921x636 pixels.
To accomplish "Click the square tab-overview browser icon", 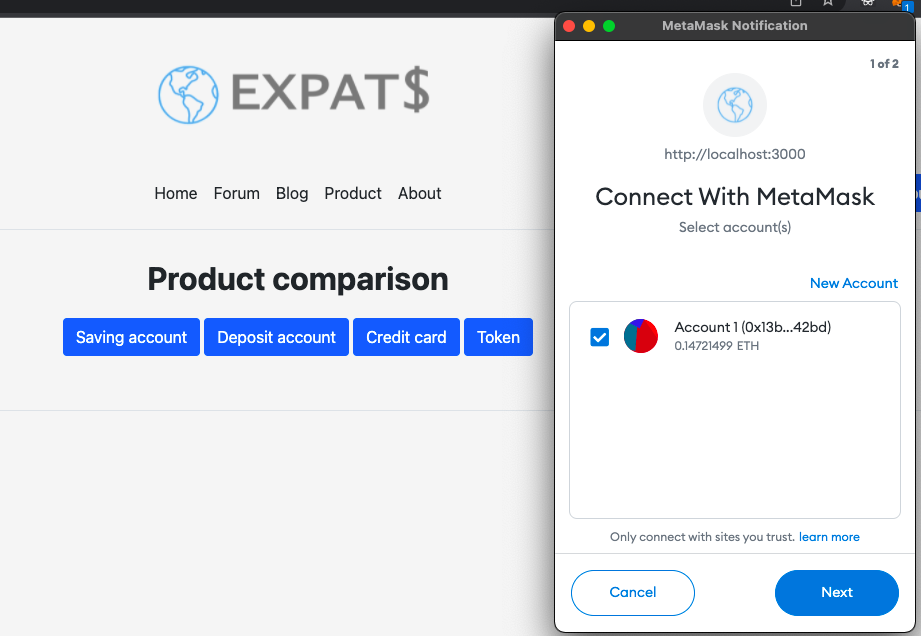I will (x=795, y=4).
